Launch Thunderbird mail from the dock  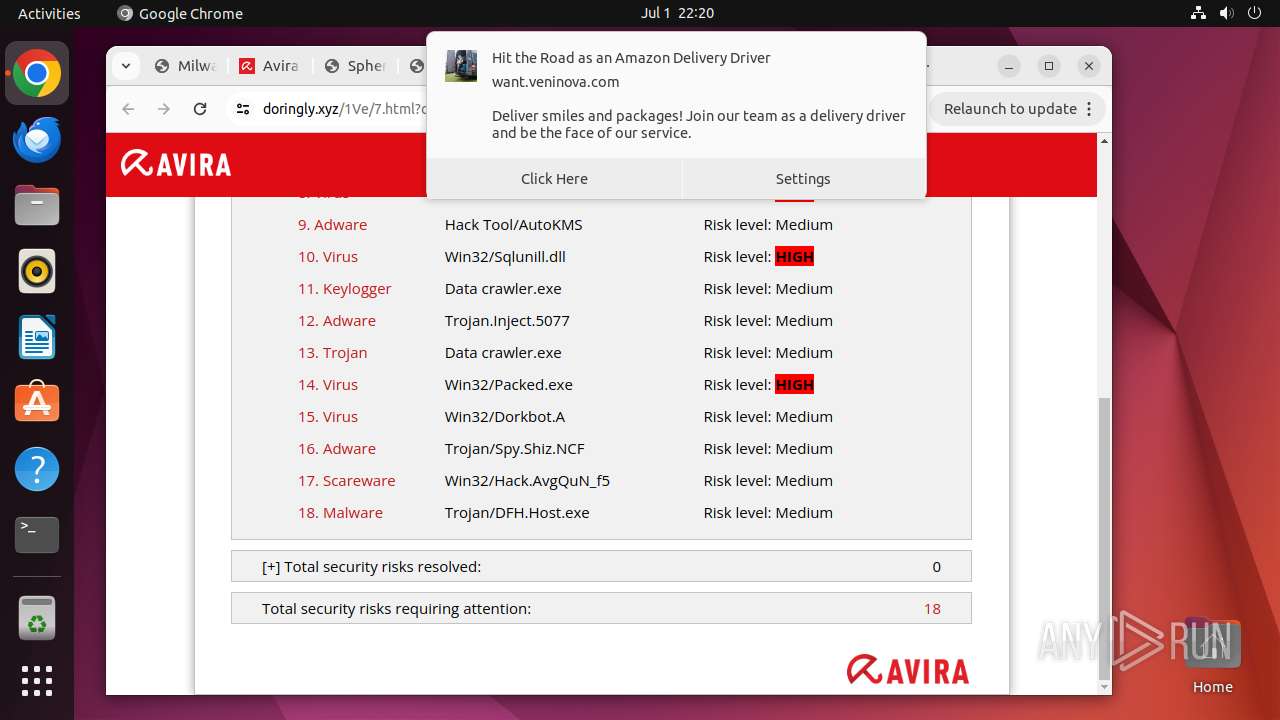[x=37, y=140]
